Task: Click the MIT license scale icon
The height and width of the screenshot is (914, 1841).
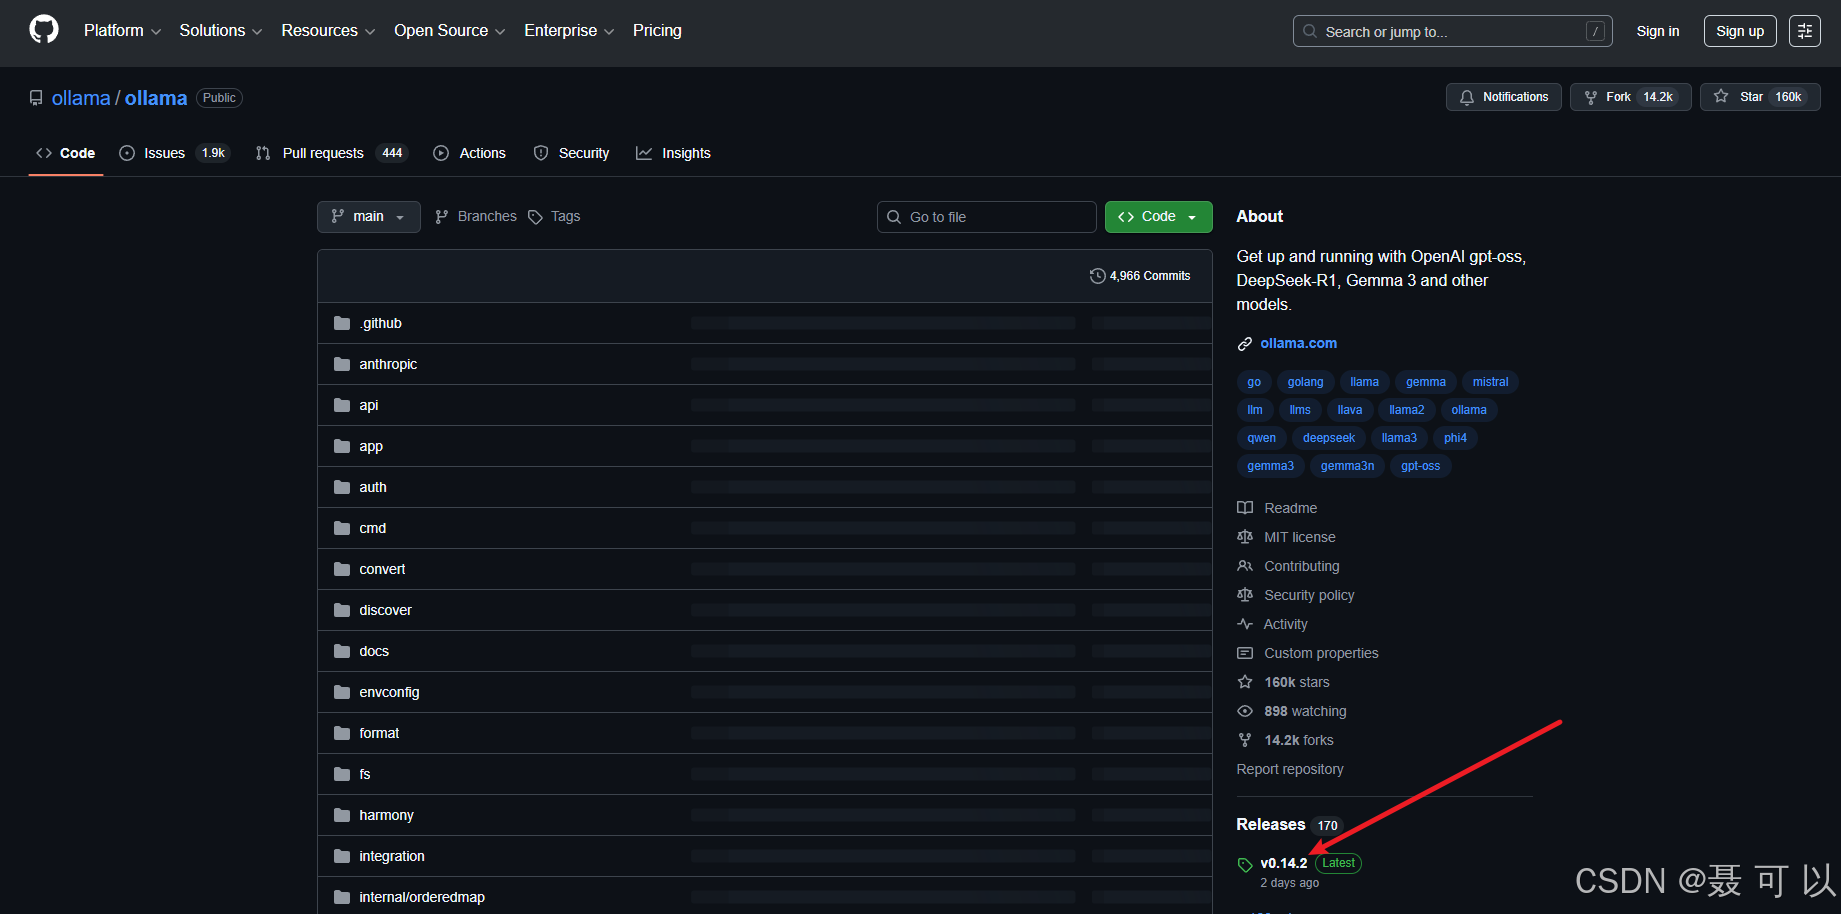Action: [x=1245, y=537]
